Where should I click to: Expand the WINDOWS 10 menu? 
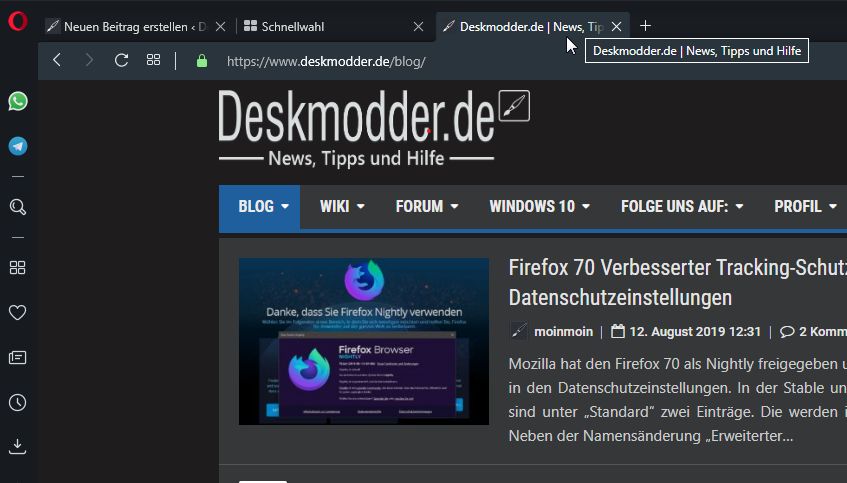click(x=540, y=206)
